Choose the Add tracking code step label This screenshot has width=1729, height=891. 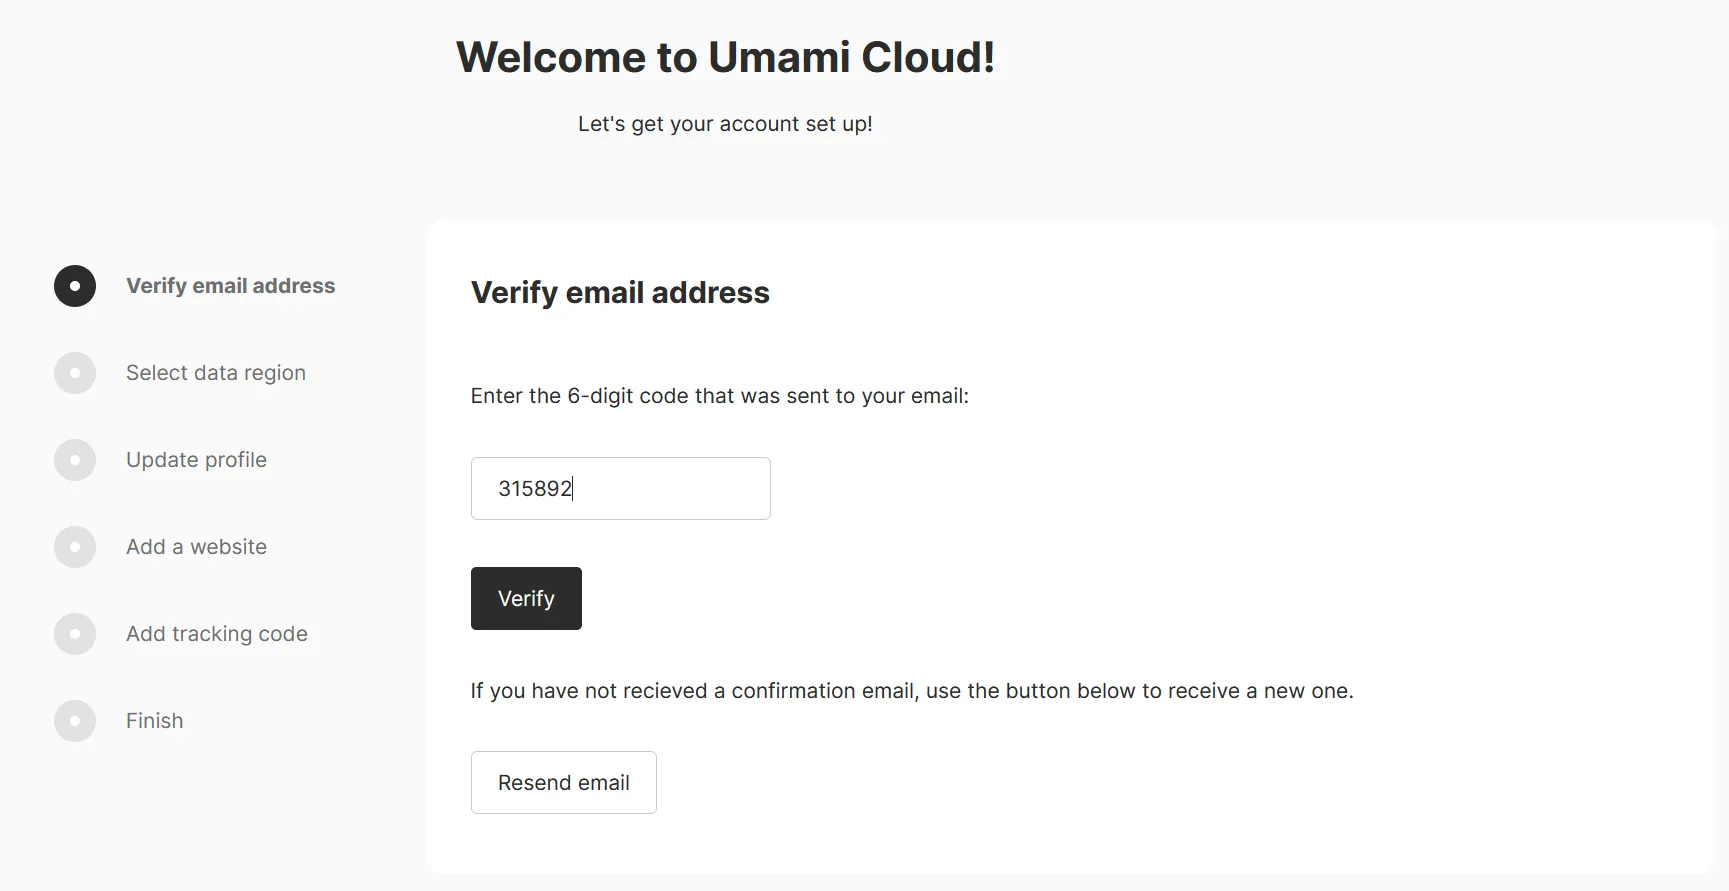pyautogui.click(x=217, y=634)
